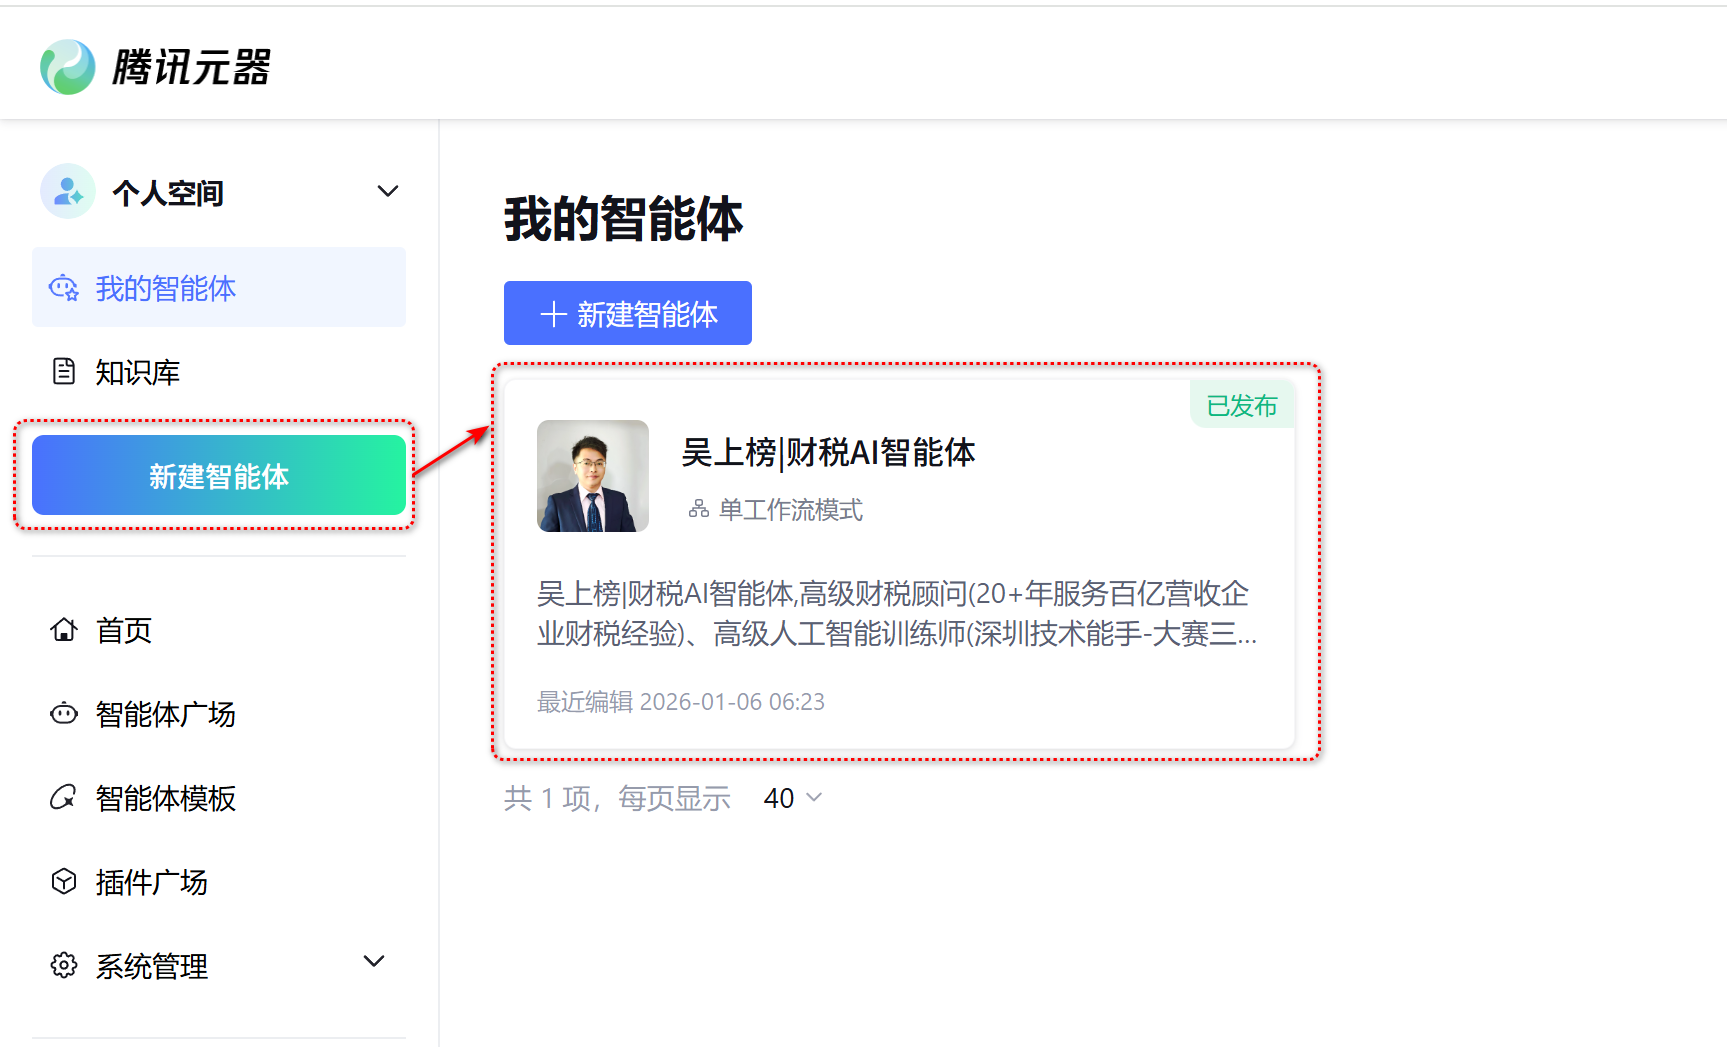The image size is (1727, 1047).
Task: Click the bot icon beside 智能体广场
Action: tap(64, 714)
